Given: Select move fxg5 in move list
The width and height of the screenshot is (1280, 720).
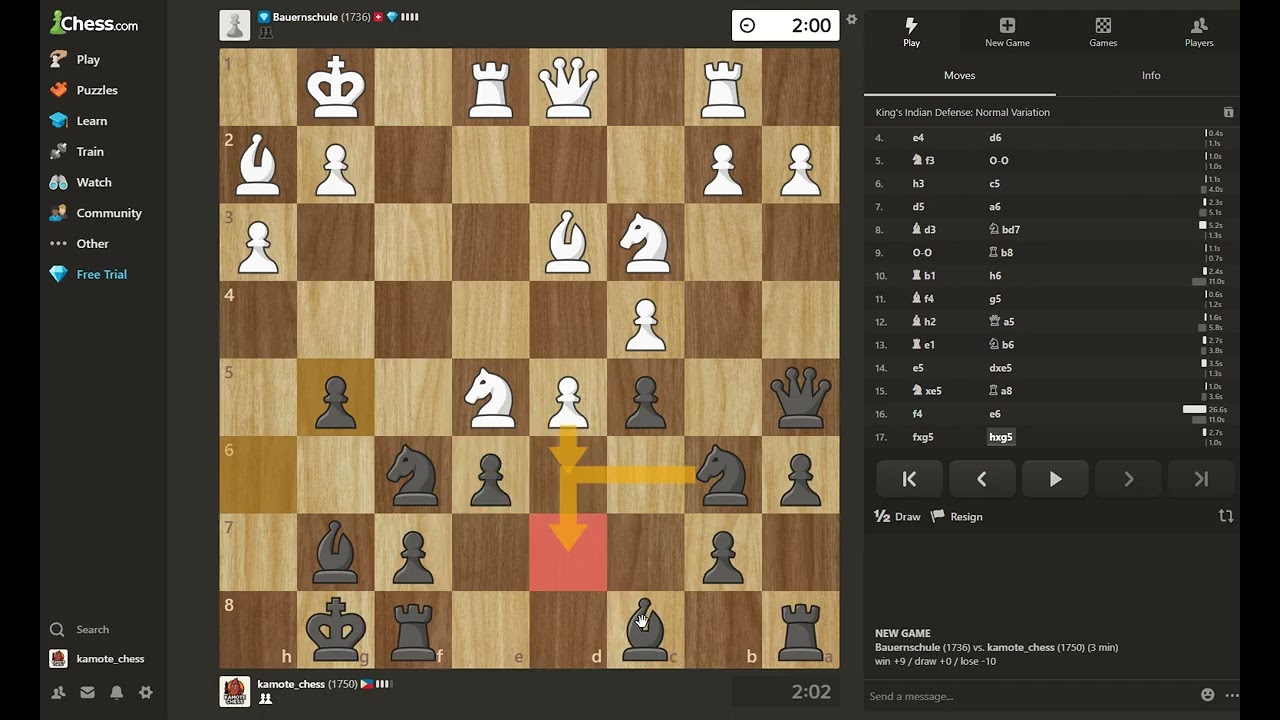Looking at the screenshot, I should coord(923,437).
